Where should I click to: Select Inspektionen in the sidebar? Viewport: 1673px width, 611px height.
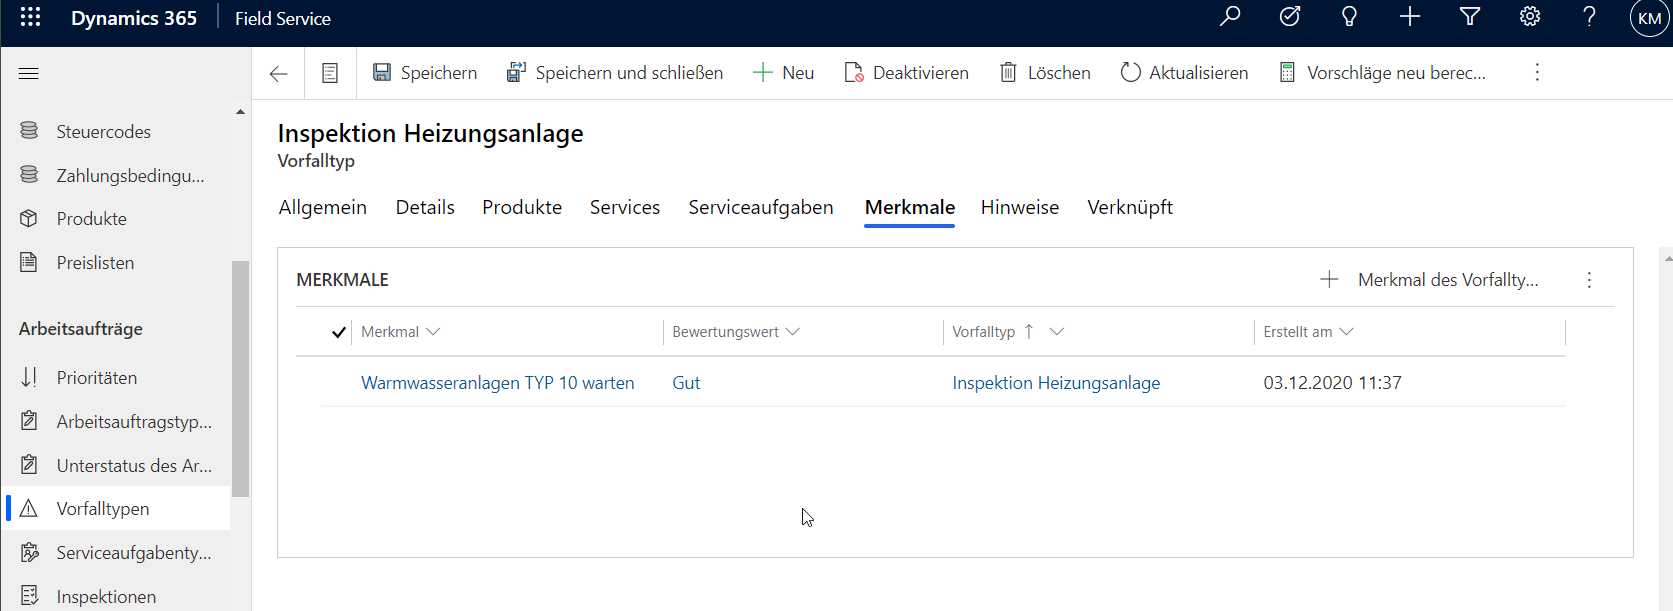coord(106,596)
